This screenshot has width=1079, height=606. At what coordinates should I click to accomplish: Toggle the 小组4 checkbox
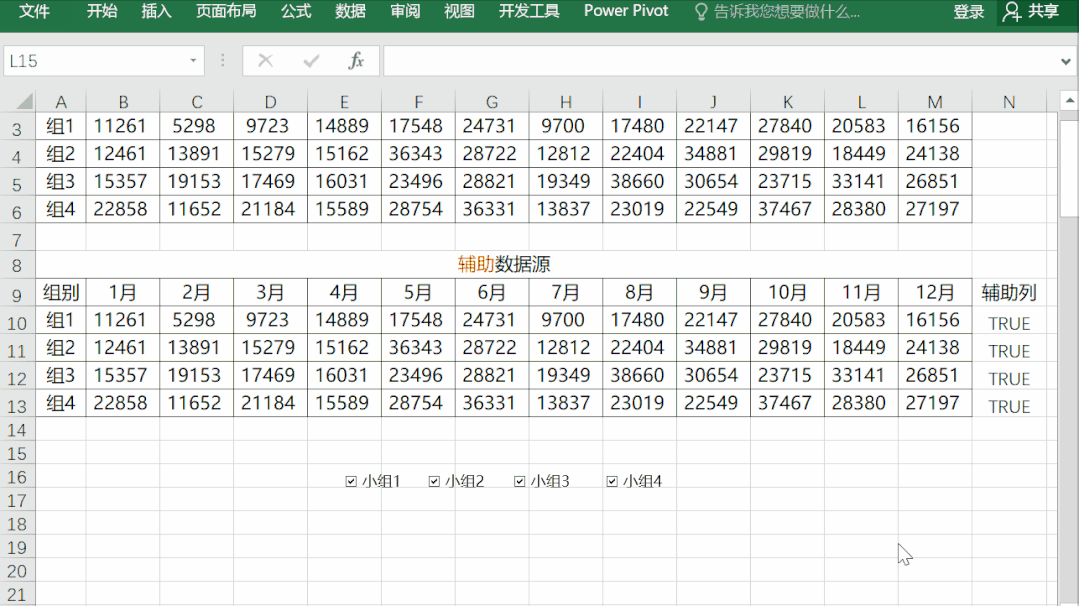[612, 481]
